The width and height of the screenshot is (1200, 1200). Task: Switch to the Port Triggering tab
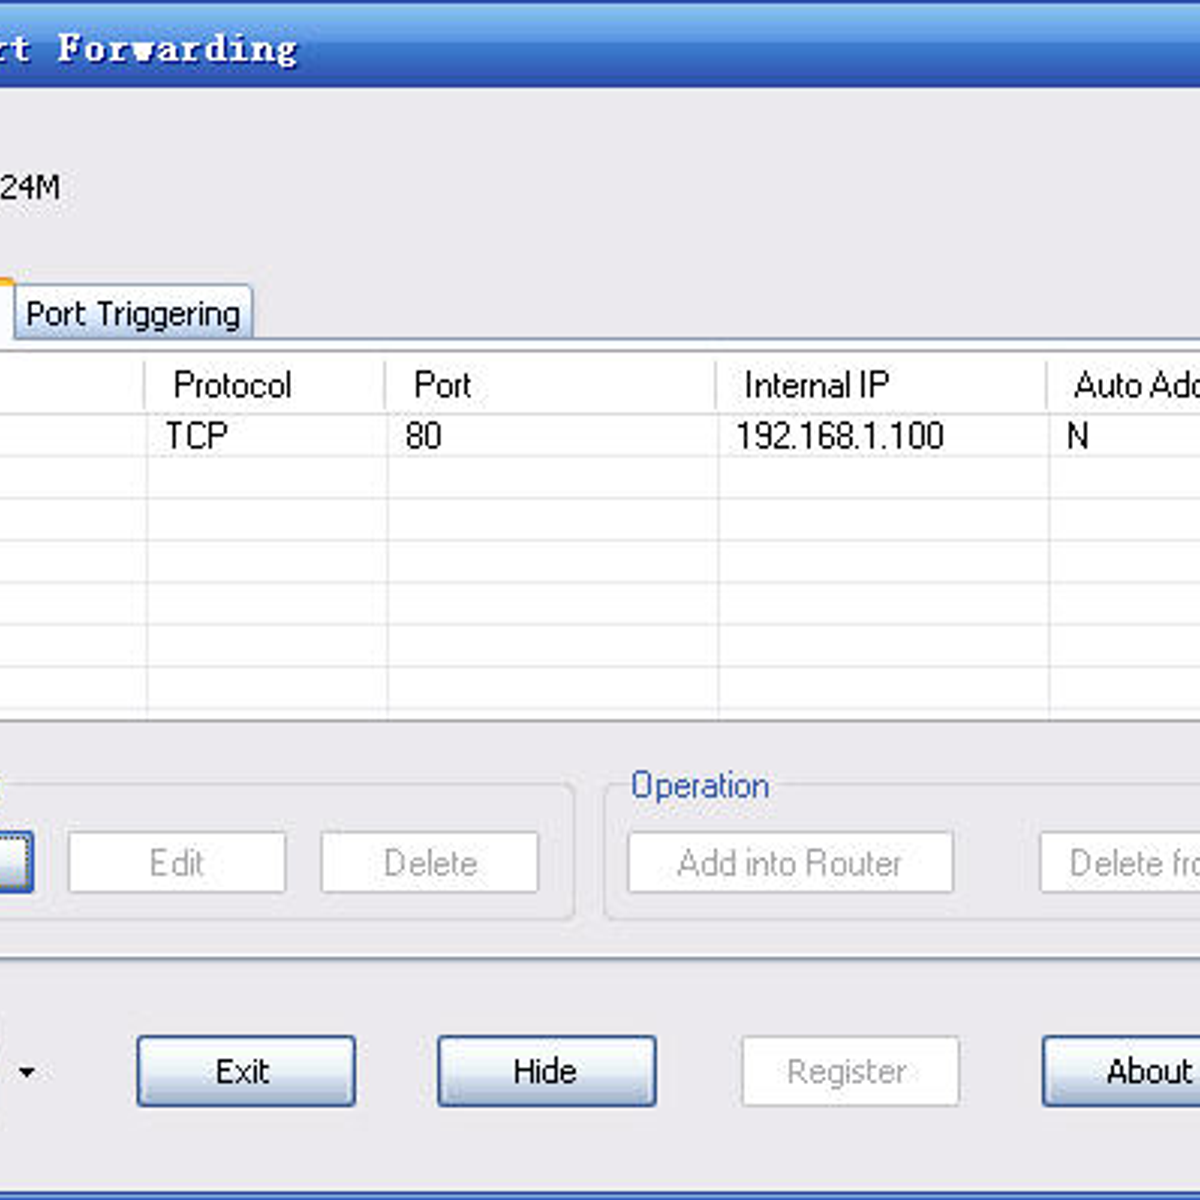(x=133, y=314)
